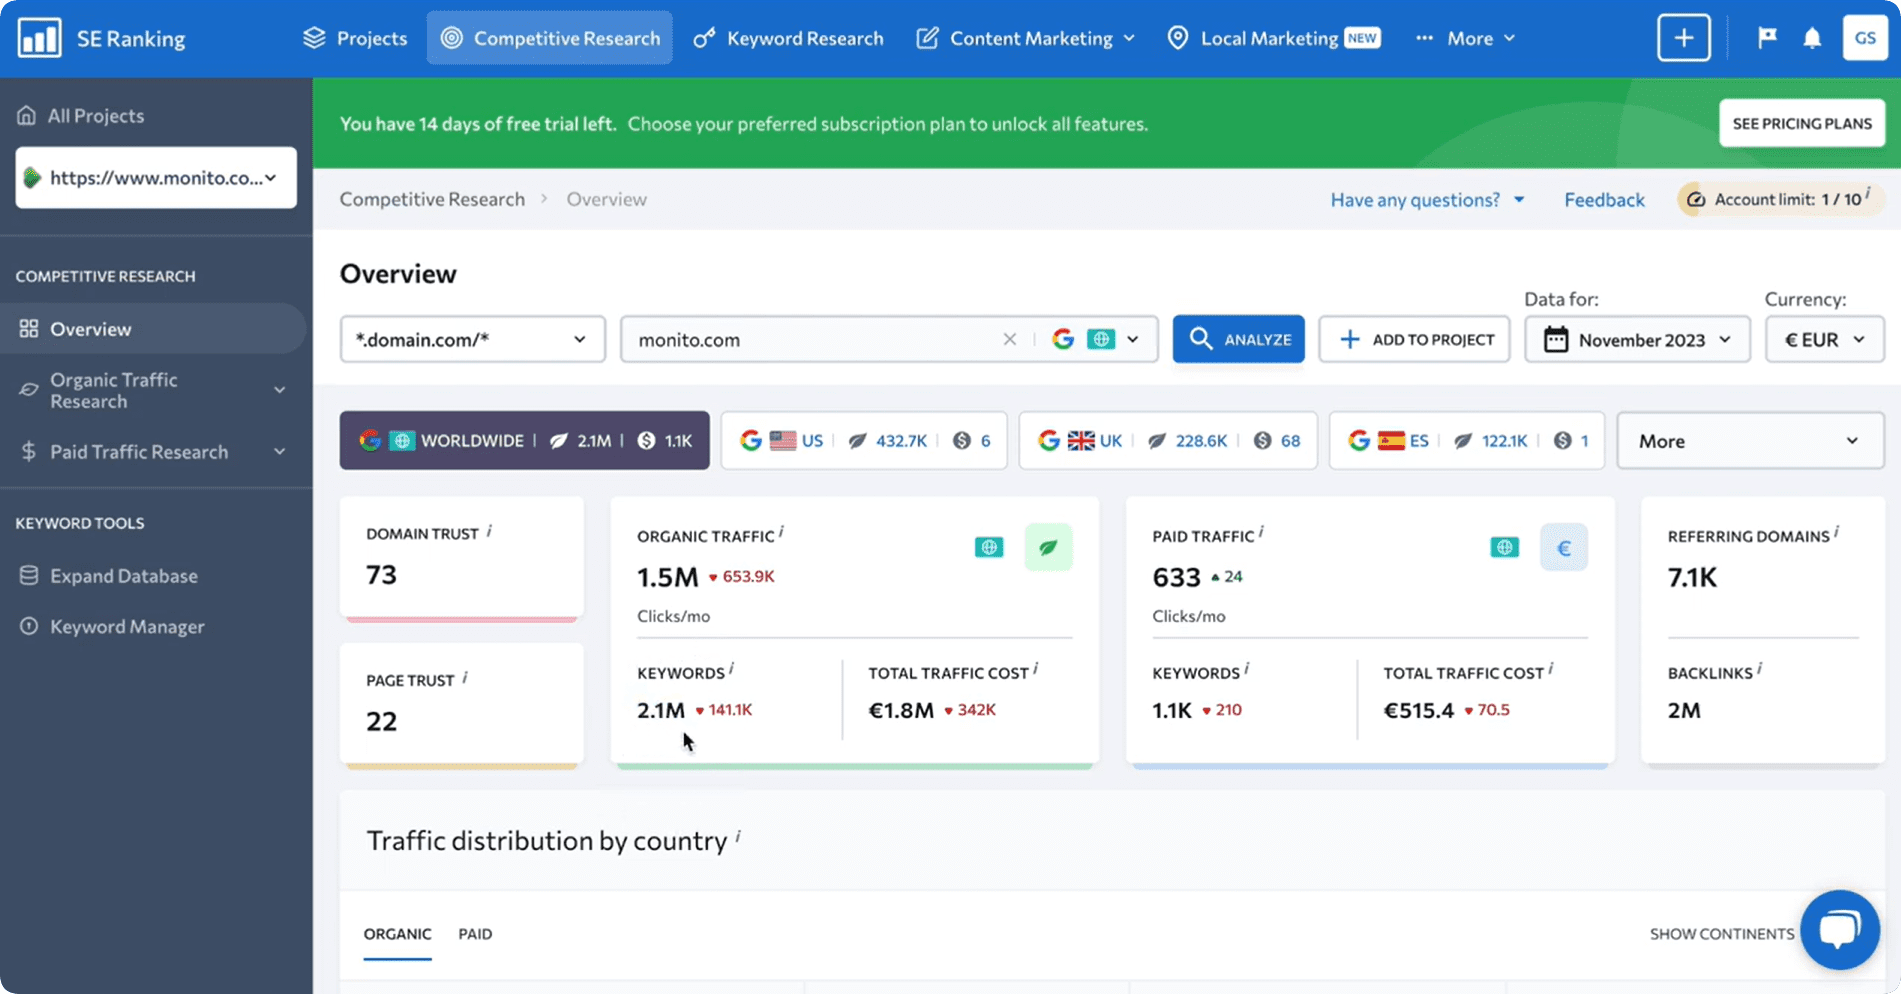Click the ANALYZE button

pos(1238,339)
